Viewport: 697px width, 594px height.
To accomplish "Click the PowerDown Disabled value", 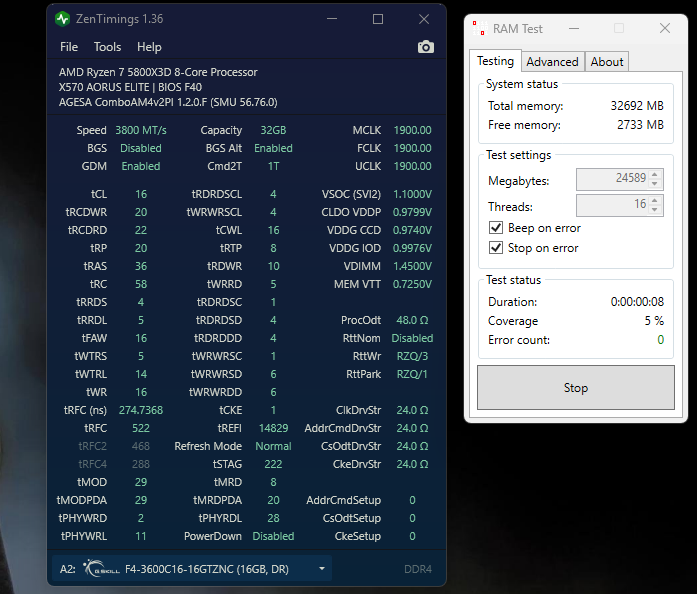I will pos(273,536).
